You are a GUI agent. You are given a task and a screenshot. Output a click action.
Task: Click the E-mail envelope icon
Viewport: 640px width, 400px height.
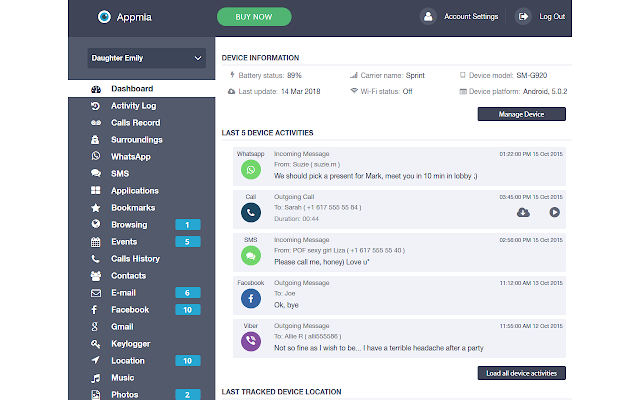click(x=96, y=293)
